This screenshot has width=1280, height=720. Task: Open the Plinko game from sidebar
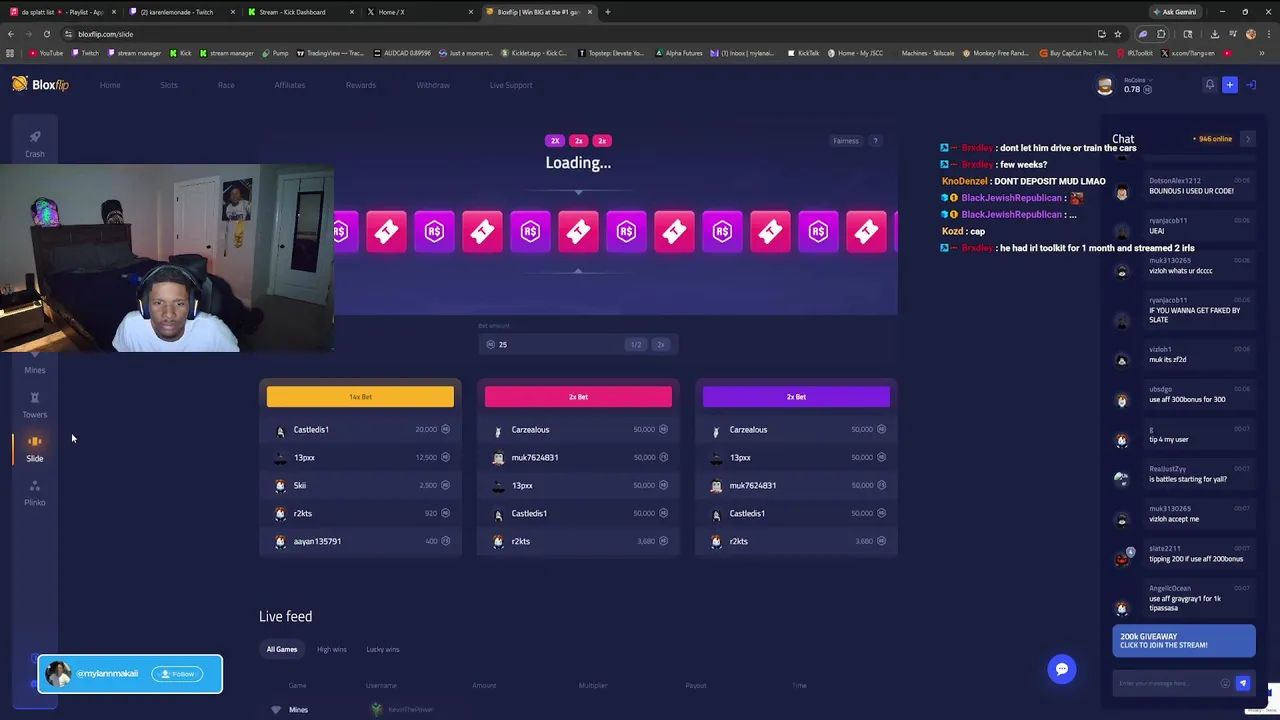[x=35, y=492]
